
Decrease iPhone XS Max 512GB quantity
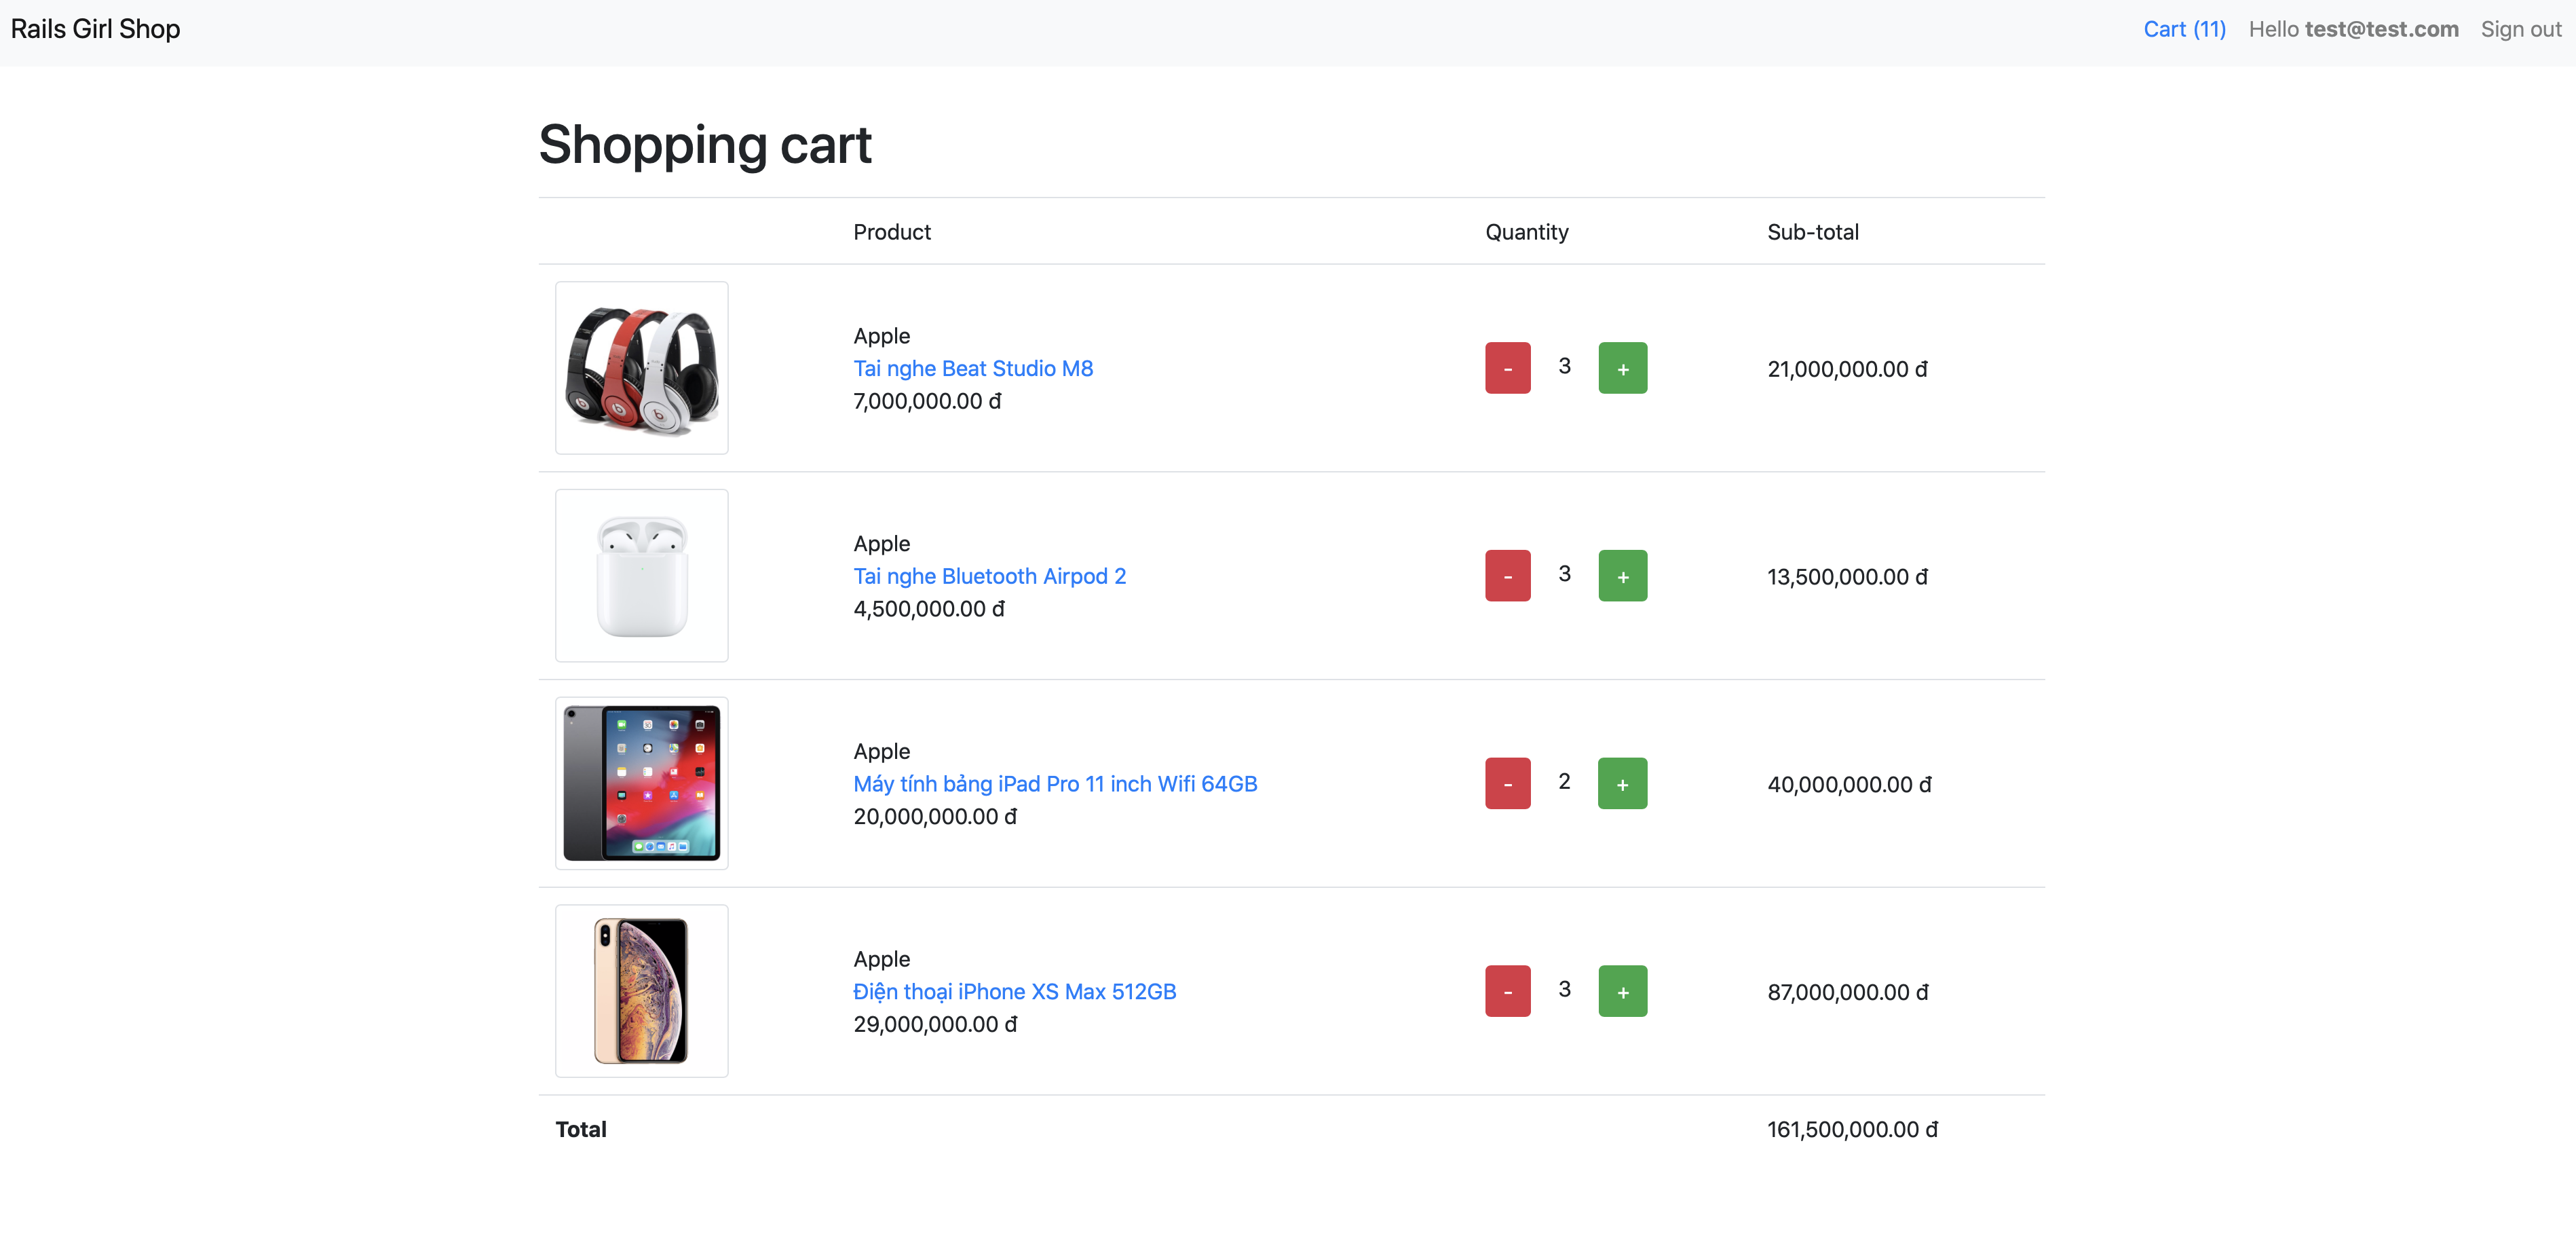[1507, 991]
